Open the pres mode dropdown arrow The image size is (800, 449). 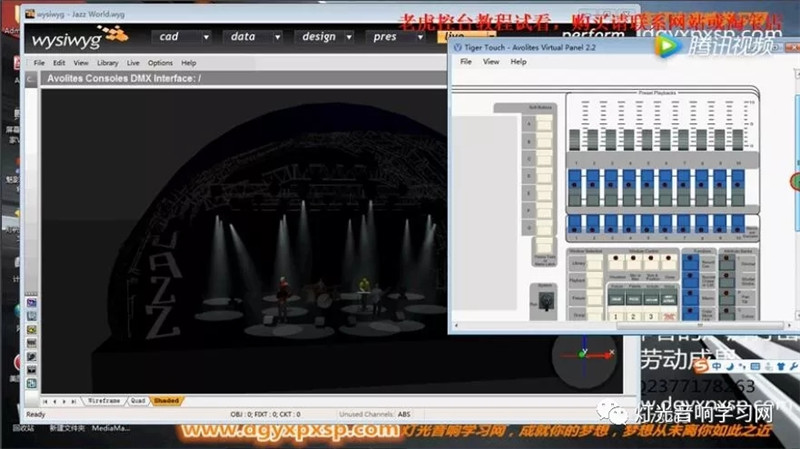pyautogui.click(x=420, y=37)
